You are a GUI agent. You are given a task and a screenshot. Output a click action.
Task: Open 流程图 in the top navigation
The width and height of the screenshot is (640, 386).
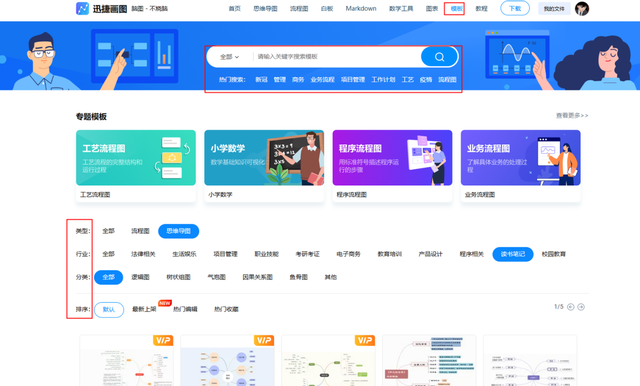(x=299, y=9)
